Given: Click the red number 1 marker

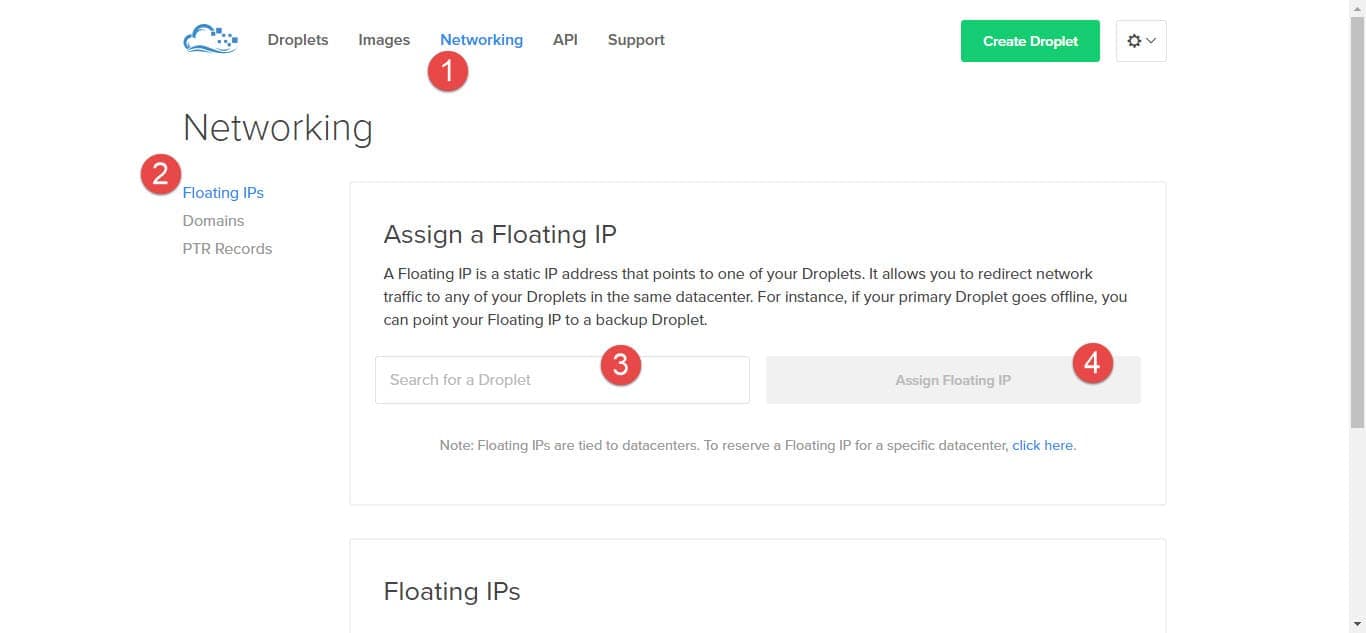Looking at the screenshot, I should pos(448,72).
